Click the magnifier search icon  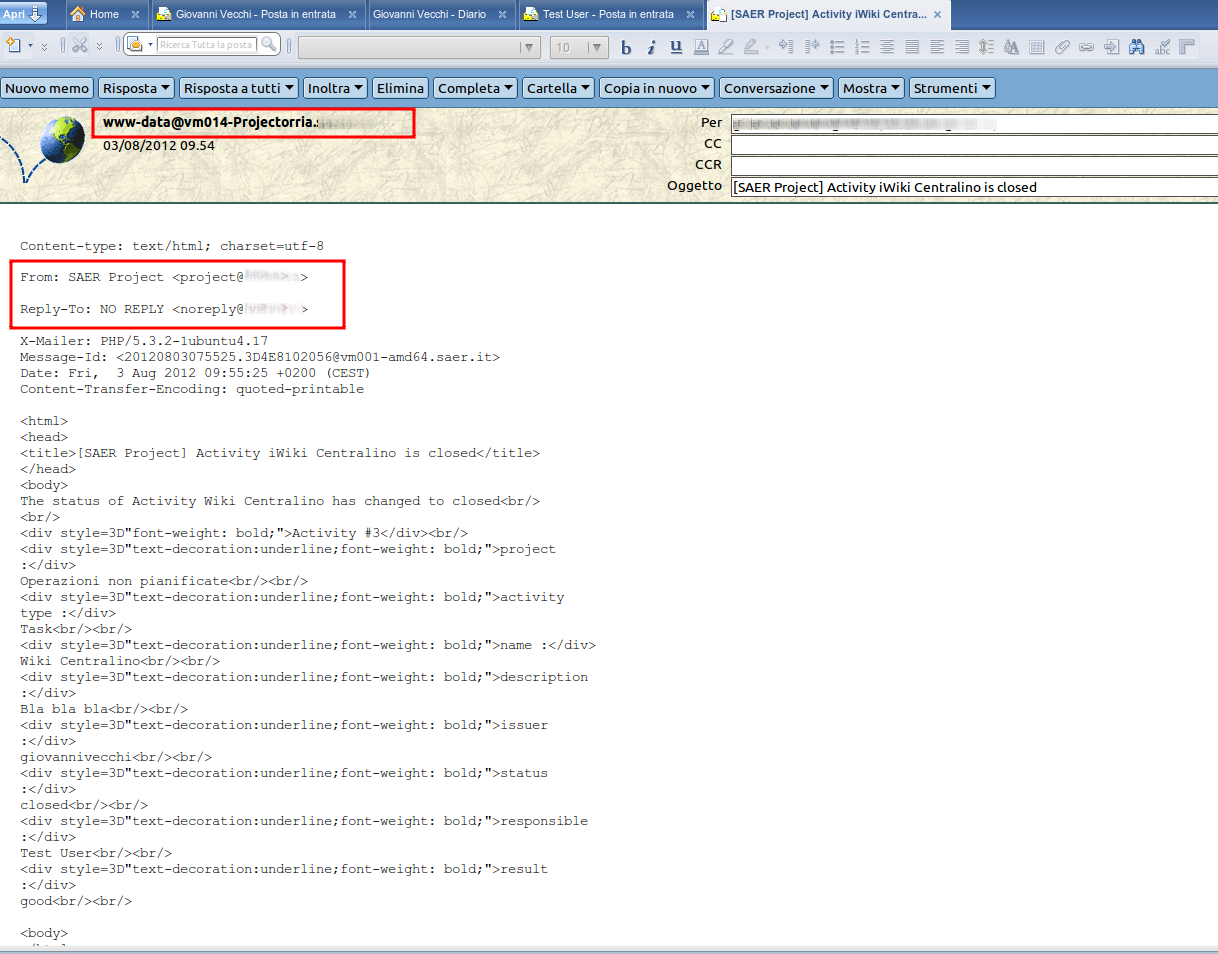(268, 45)
